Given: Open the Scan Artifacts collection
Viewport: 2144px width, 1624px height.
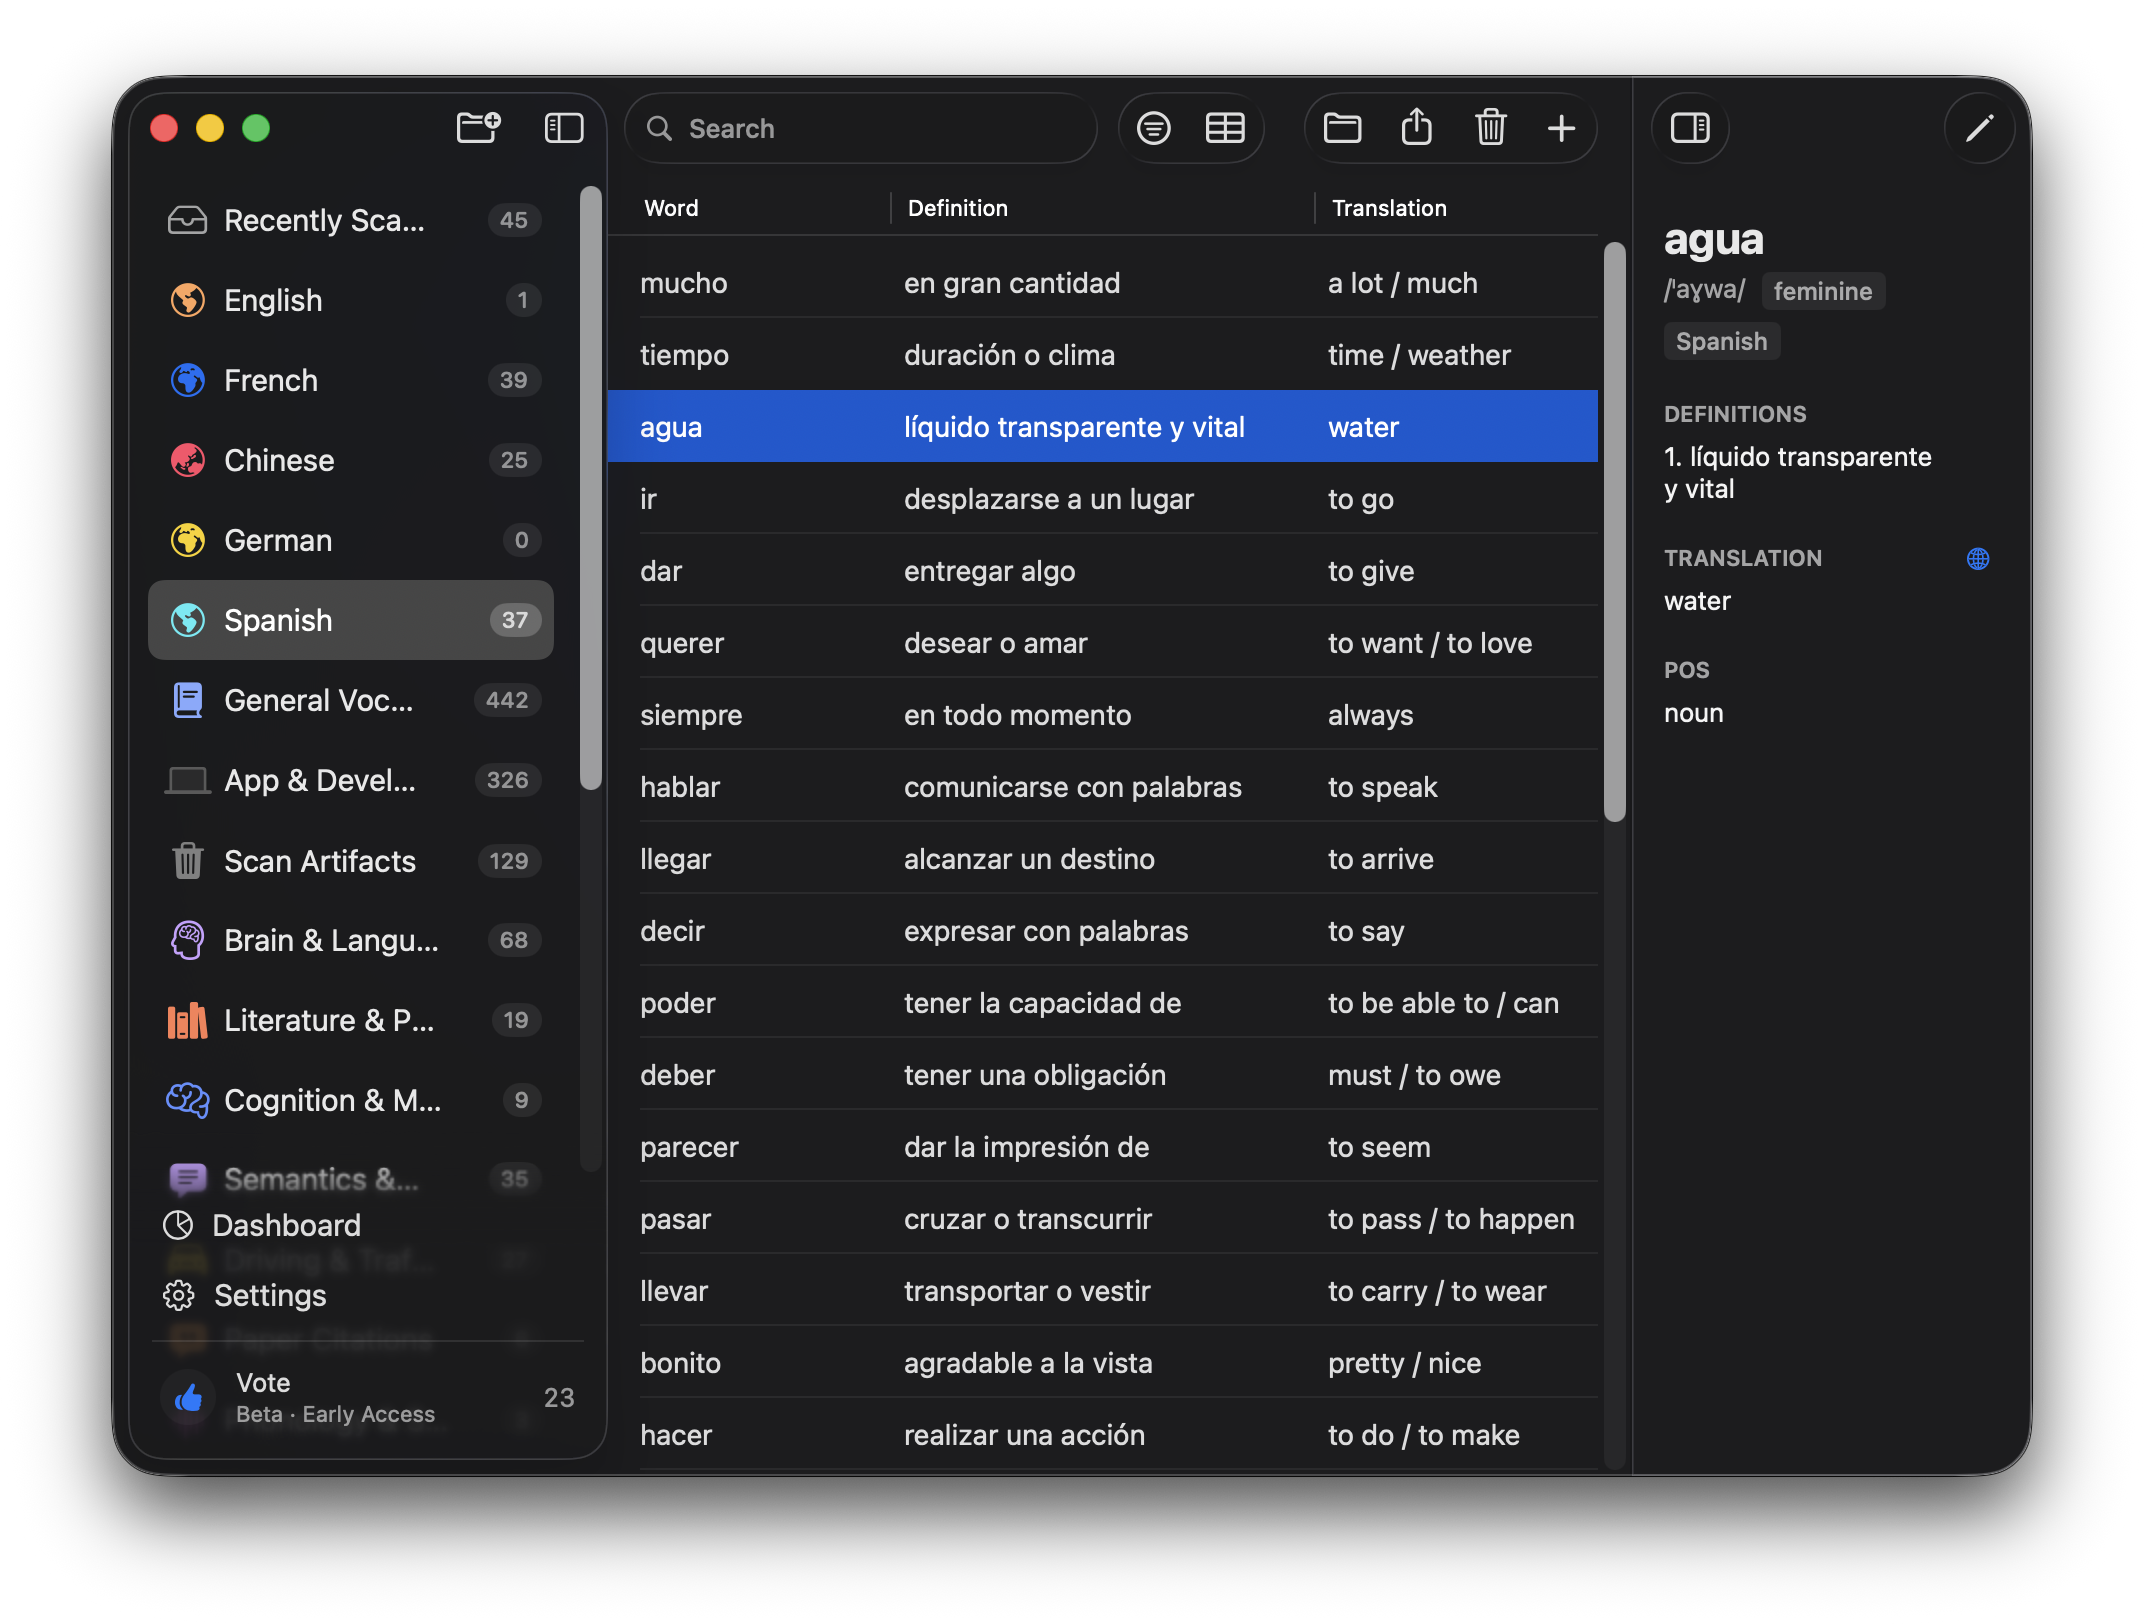Looking at the screenshot, I should [351, 861].
